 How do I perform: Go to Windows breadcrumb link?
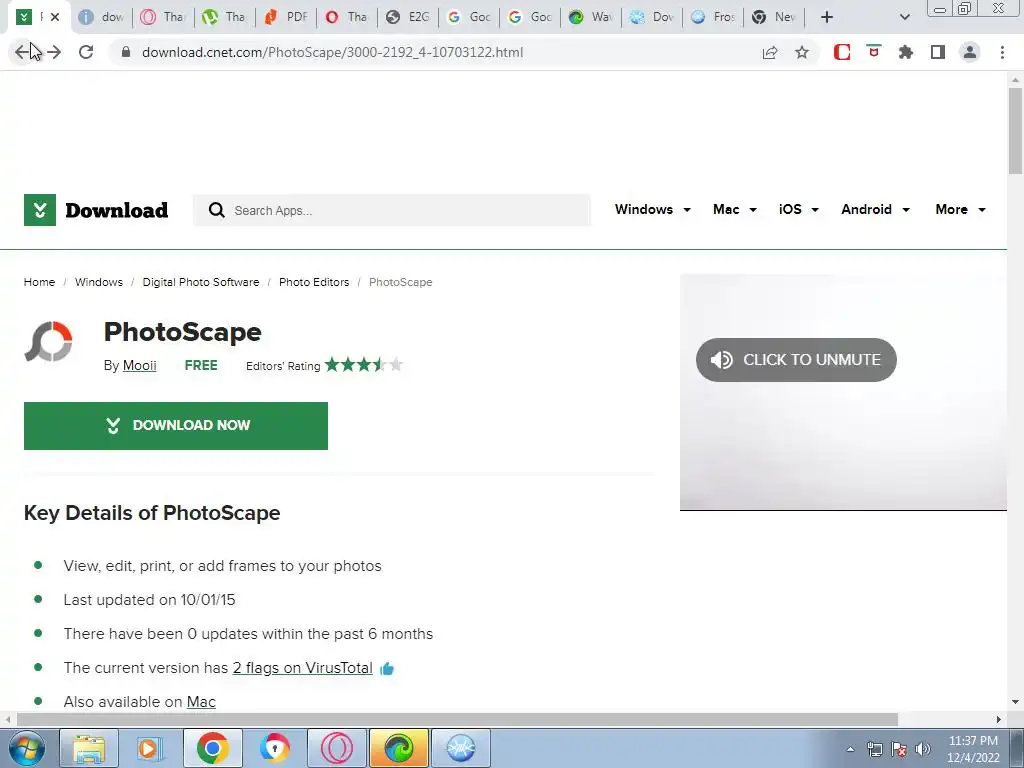coord(99,282)
